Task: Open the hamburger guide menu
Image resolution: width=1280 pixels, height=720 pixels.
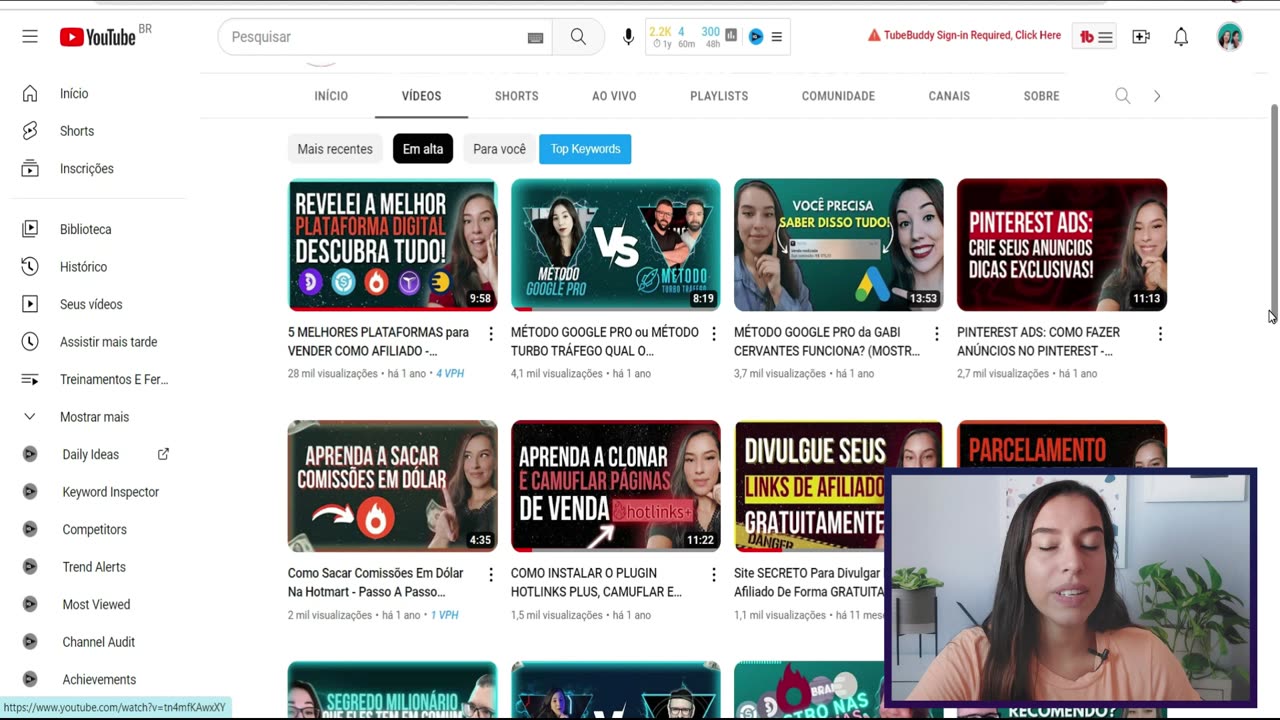Action: 30,37
